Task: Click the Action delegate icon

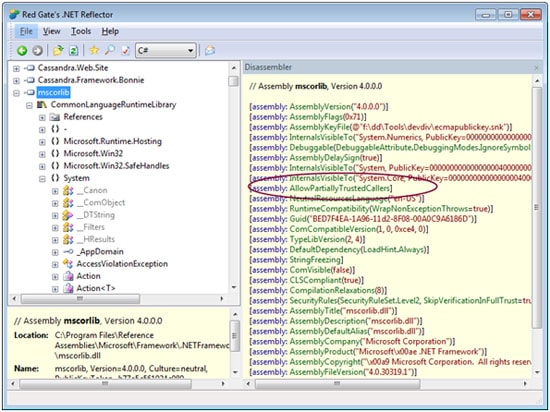Action: click(68, 276)
